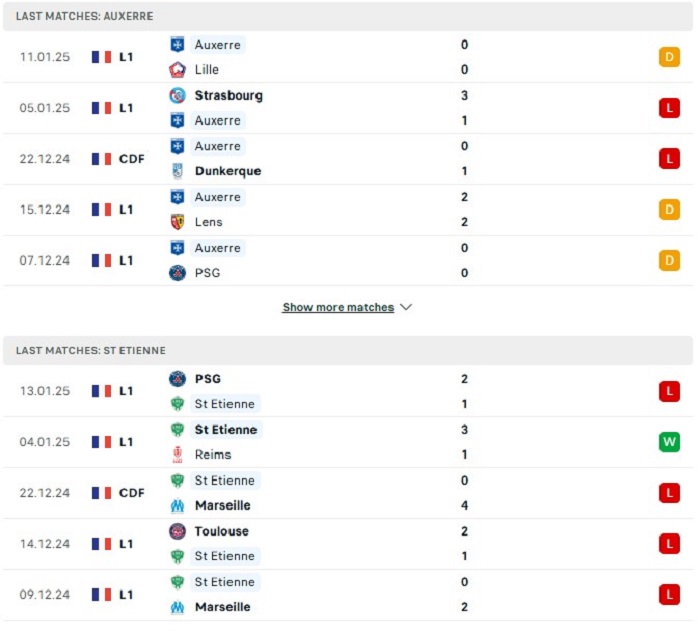
Task: Click the loss badge for Strasbourg match
Action: point(669,108)
